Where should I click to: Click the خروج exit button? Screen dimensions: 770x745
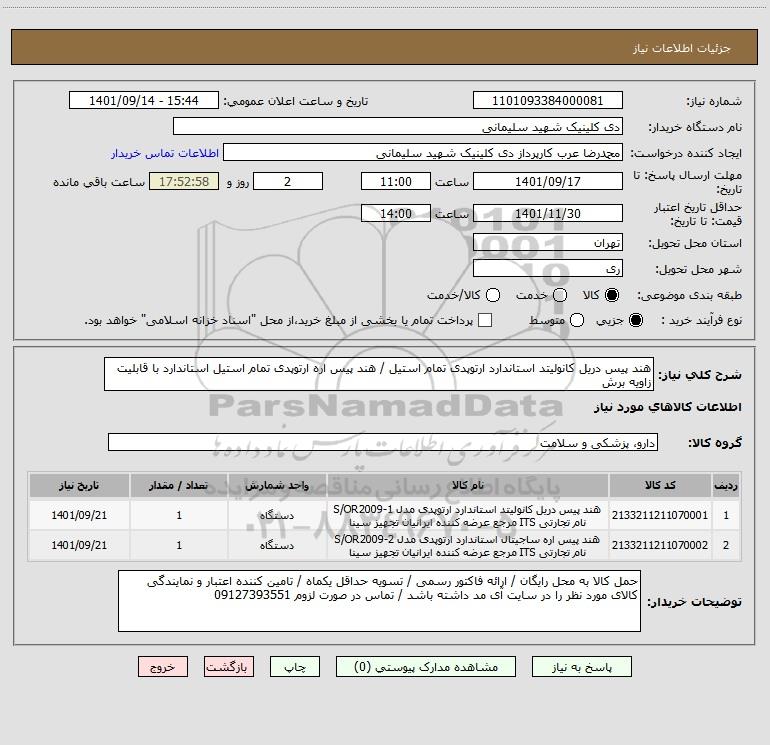point(163,667)
